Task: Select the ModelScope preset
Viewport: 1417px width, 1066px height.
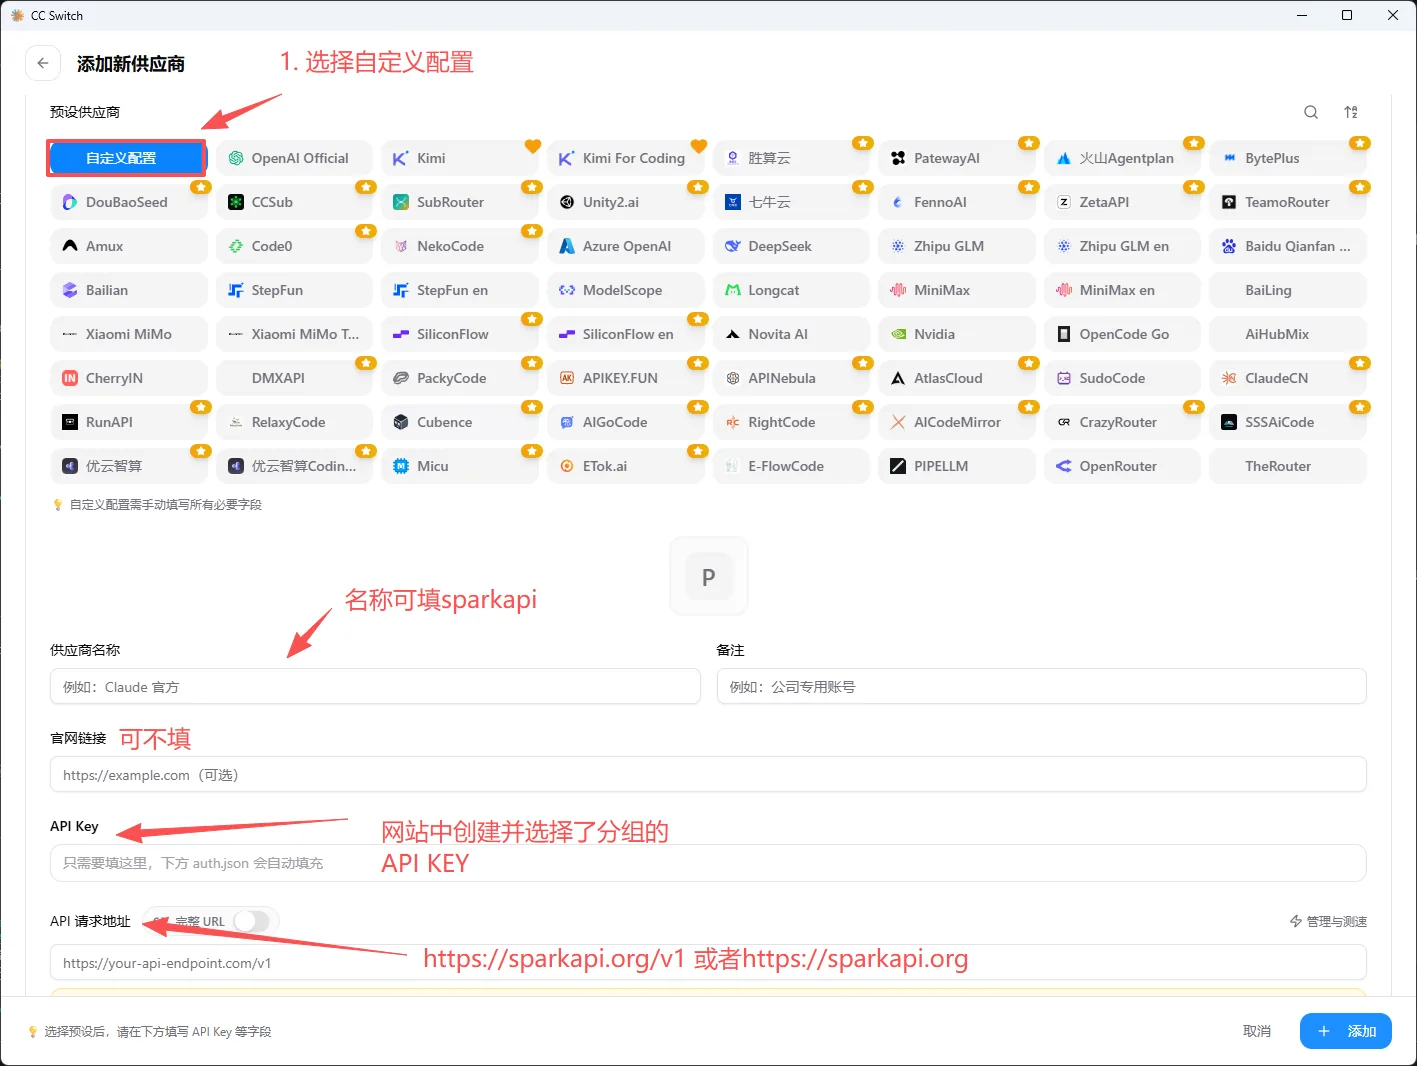Action: coord(625,290)
